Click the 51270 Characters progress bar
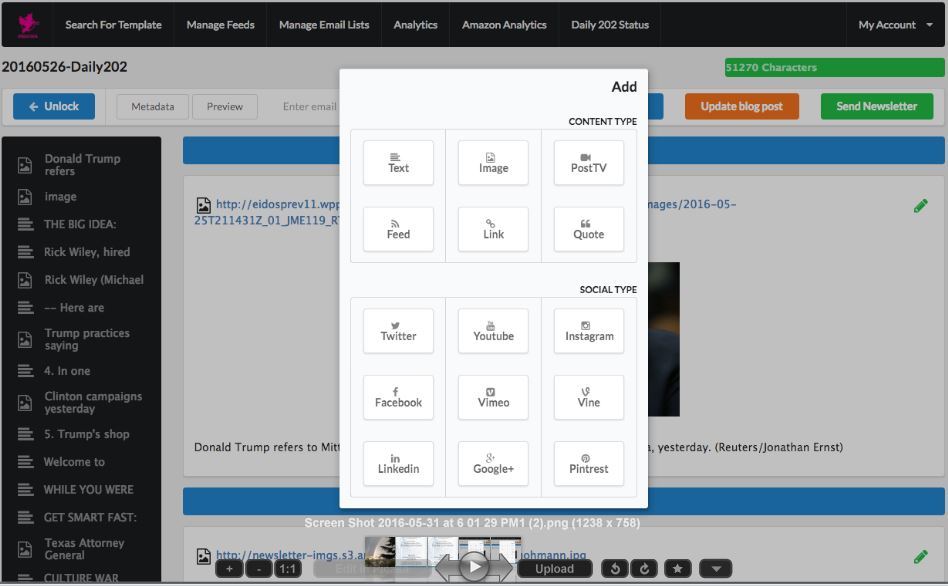Image resolution: width=948 pixels, height=586 pixels. point(834,68)
